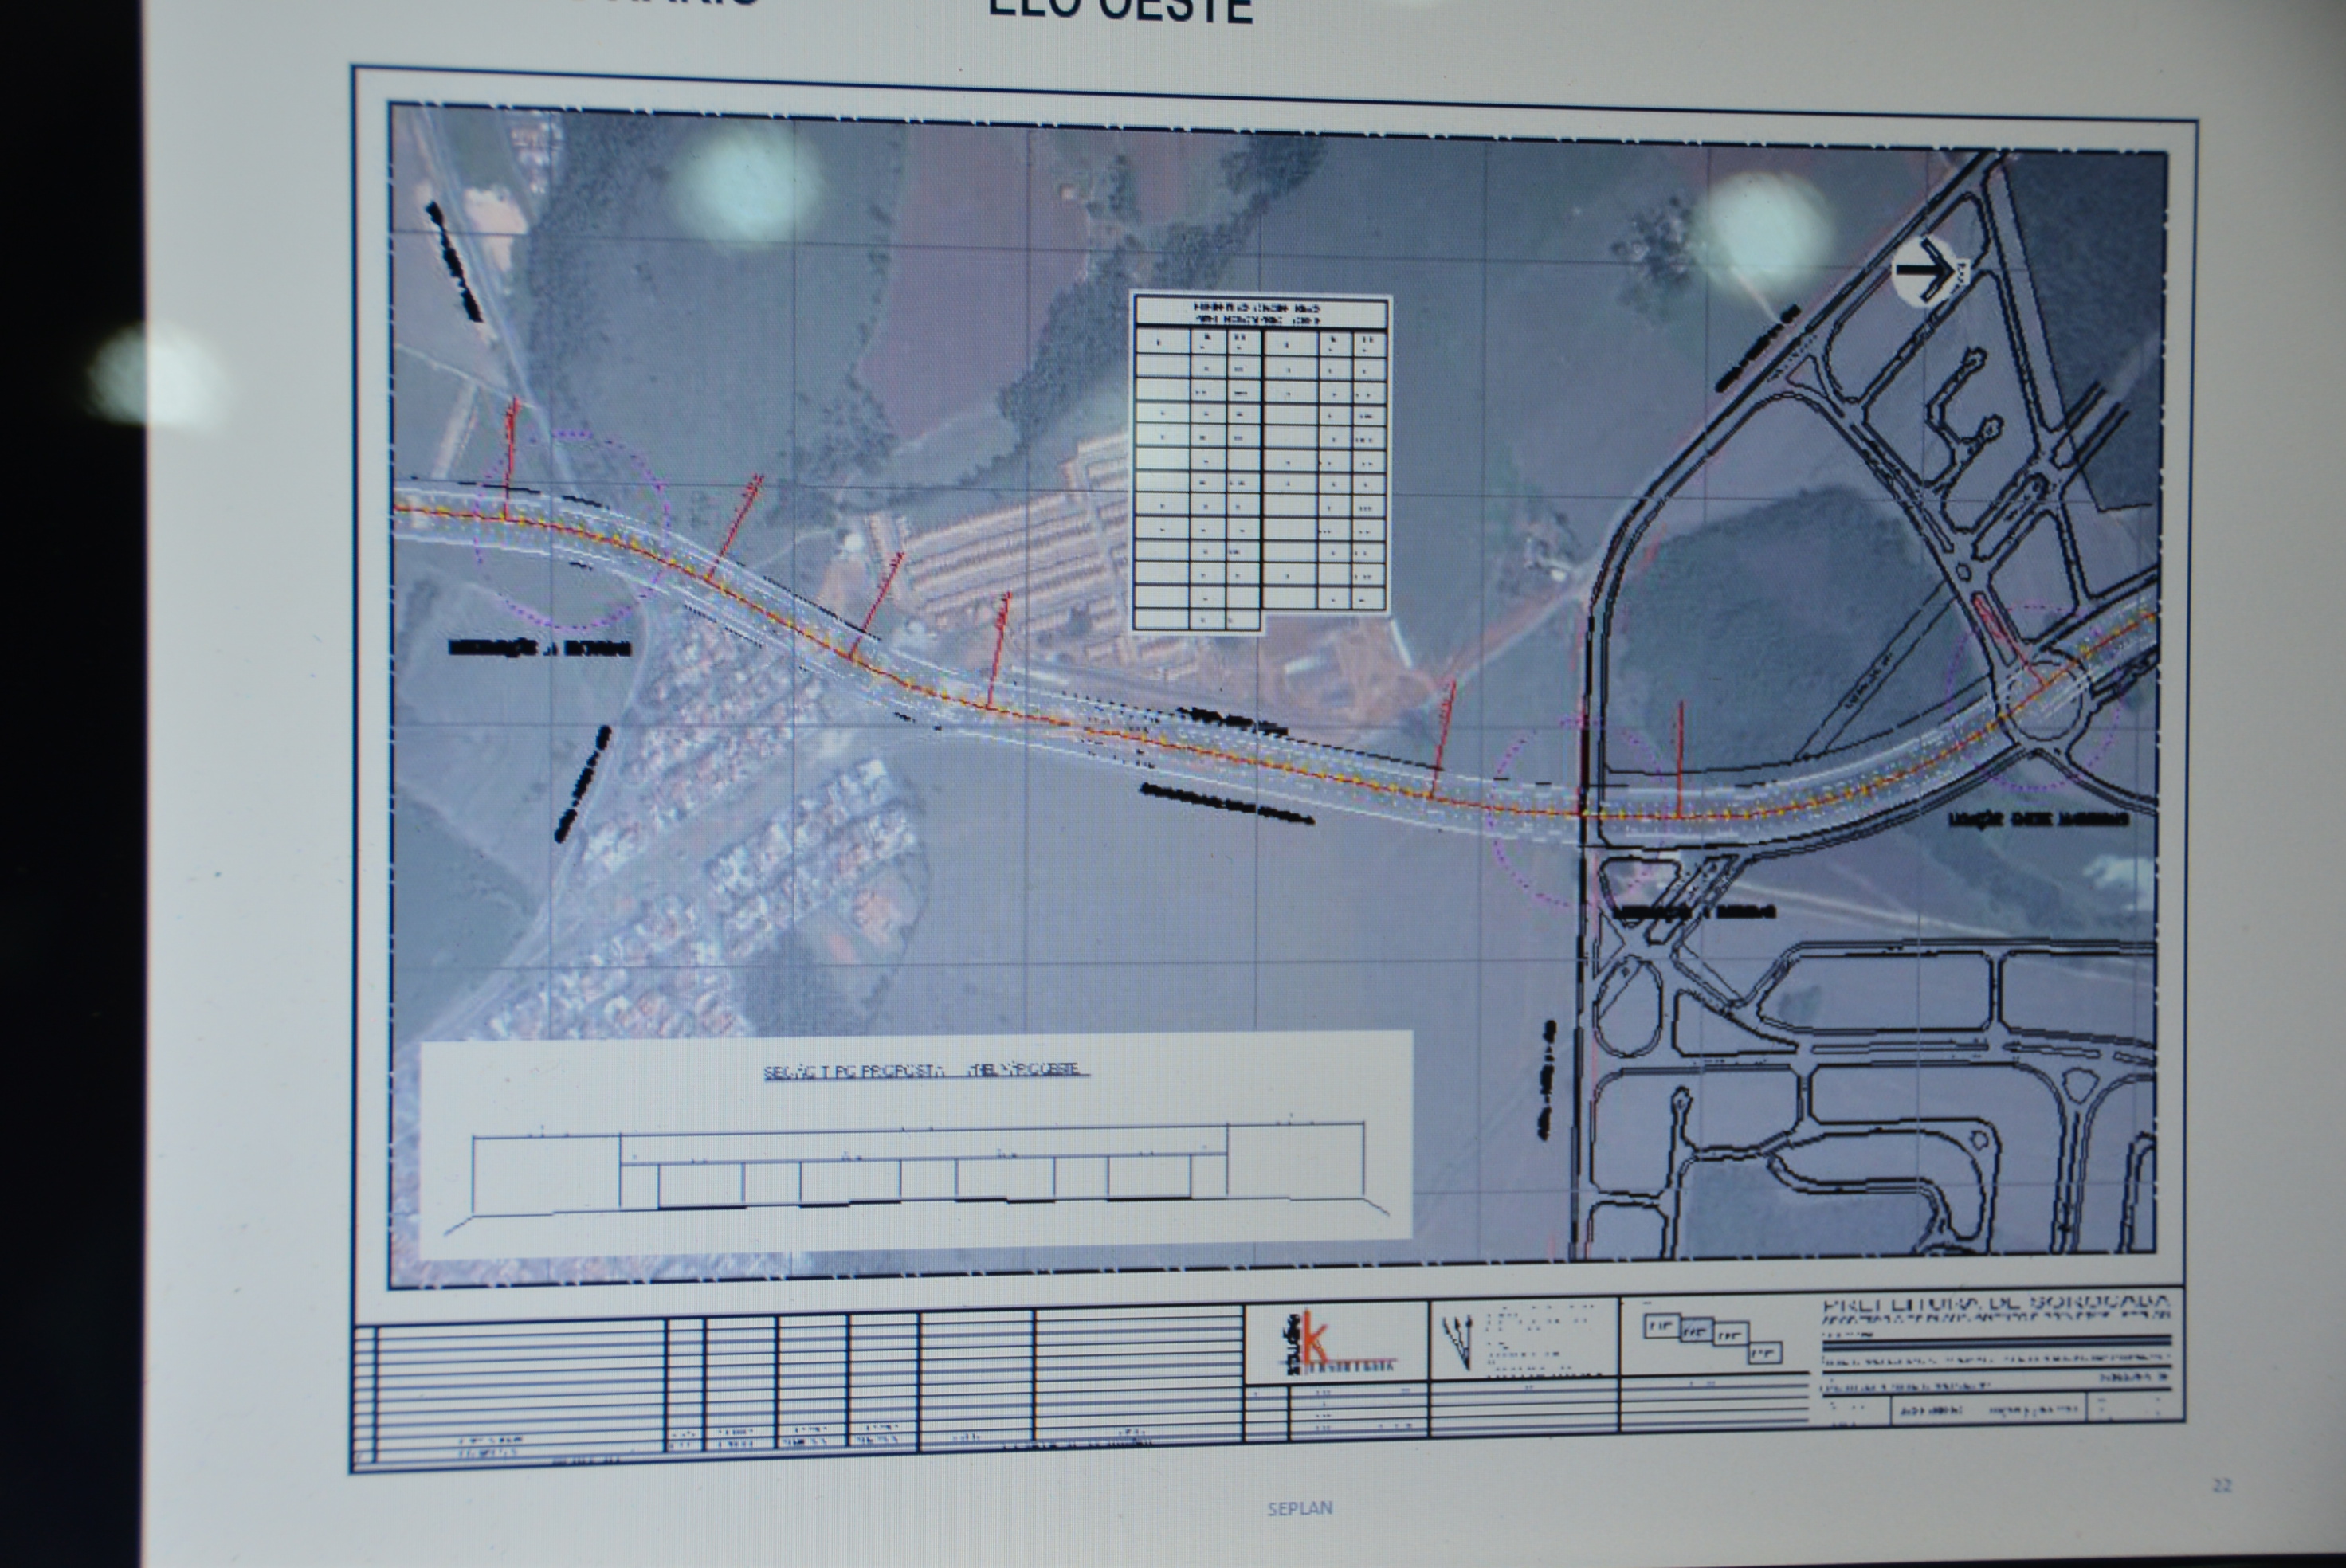Click the SEPLAN footer text
Viewport: 2346px width, 1568px height.
tap(1299, 1508)
